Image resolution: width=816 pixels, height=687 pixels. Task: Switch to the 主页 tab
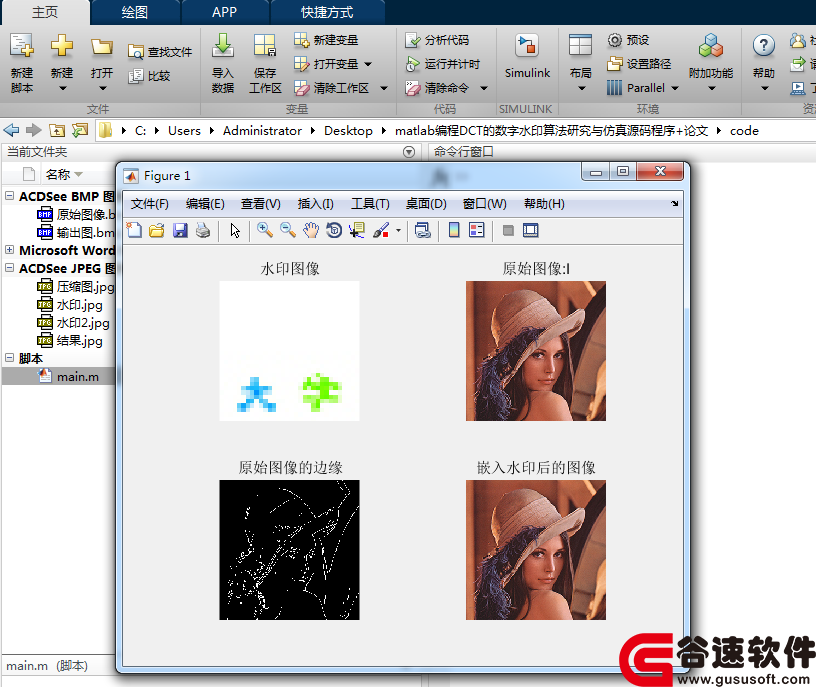(x=45, y=12)
